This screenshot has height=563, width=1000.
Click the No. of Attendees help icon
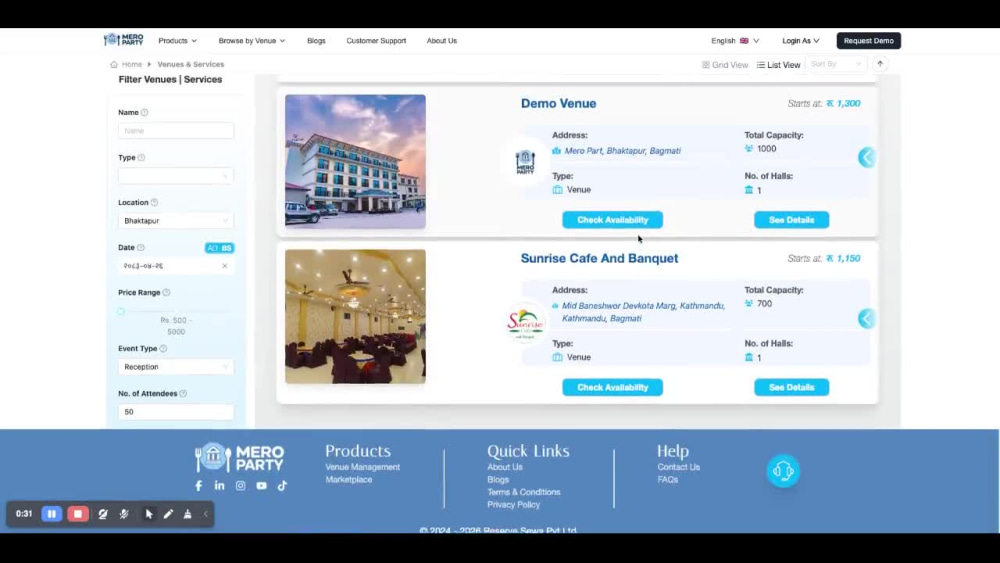click(183, 393)
